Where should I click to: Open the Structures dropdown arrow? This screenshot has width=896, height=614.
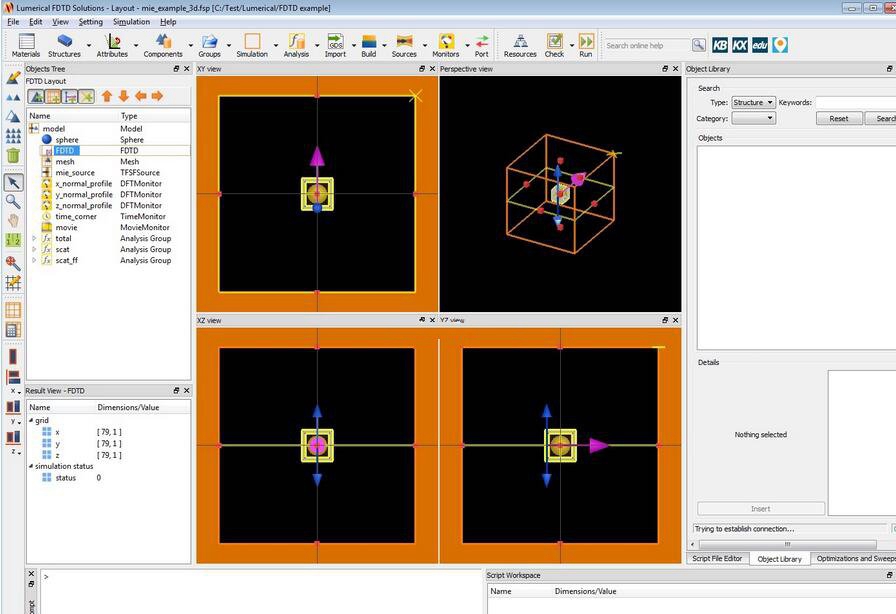point(89,45)
